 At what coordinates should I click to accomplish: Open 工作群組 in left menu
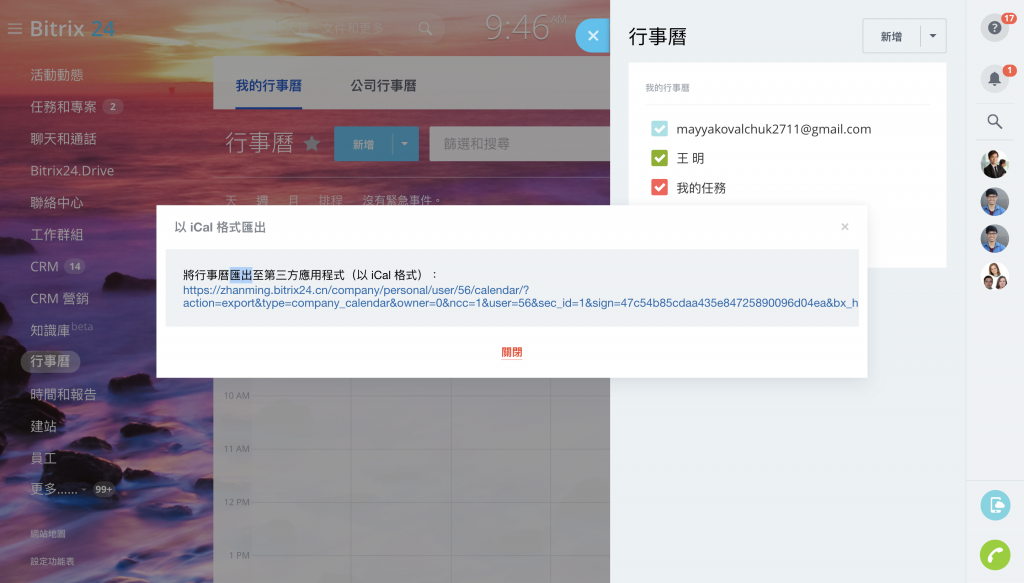point(57,234)
